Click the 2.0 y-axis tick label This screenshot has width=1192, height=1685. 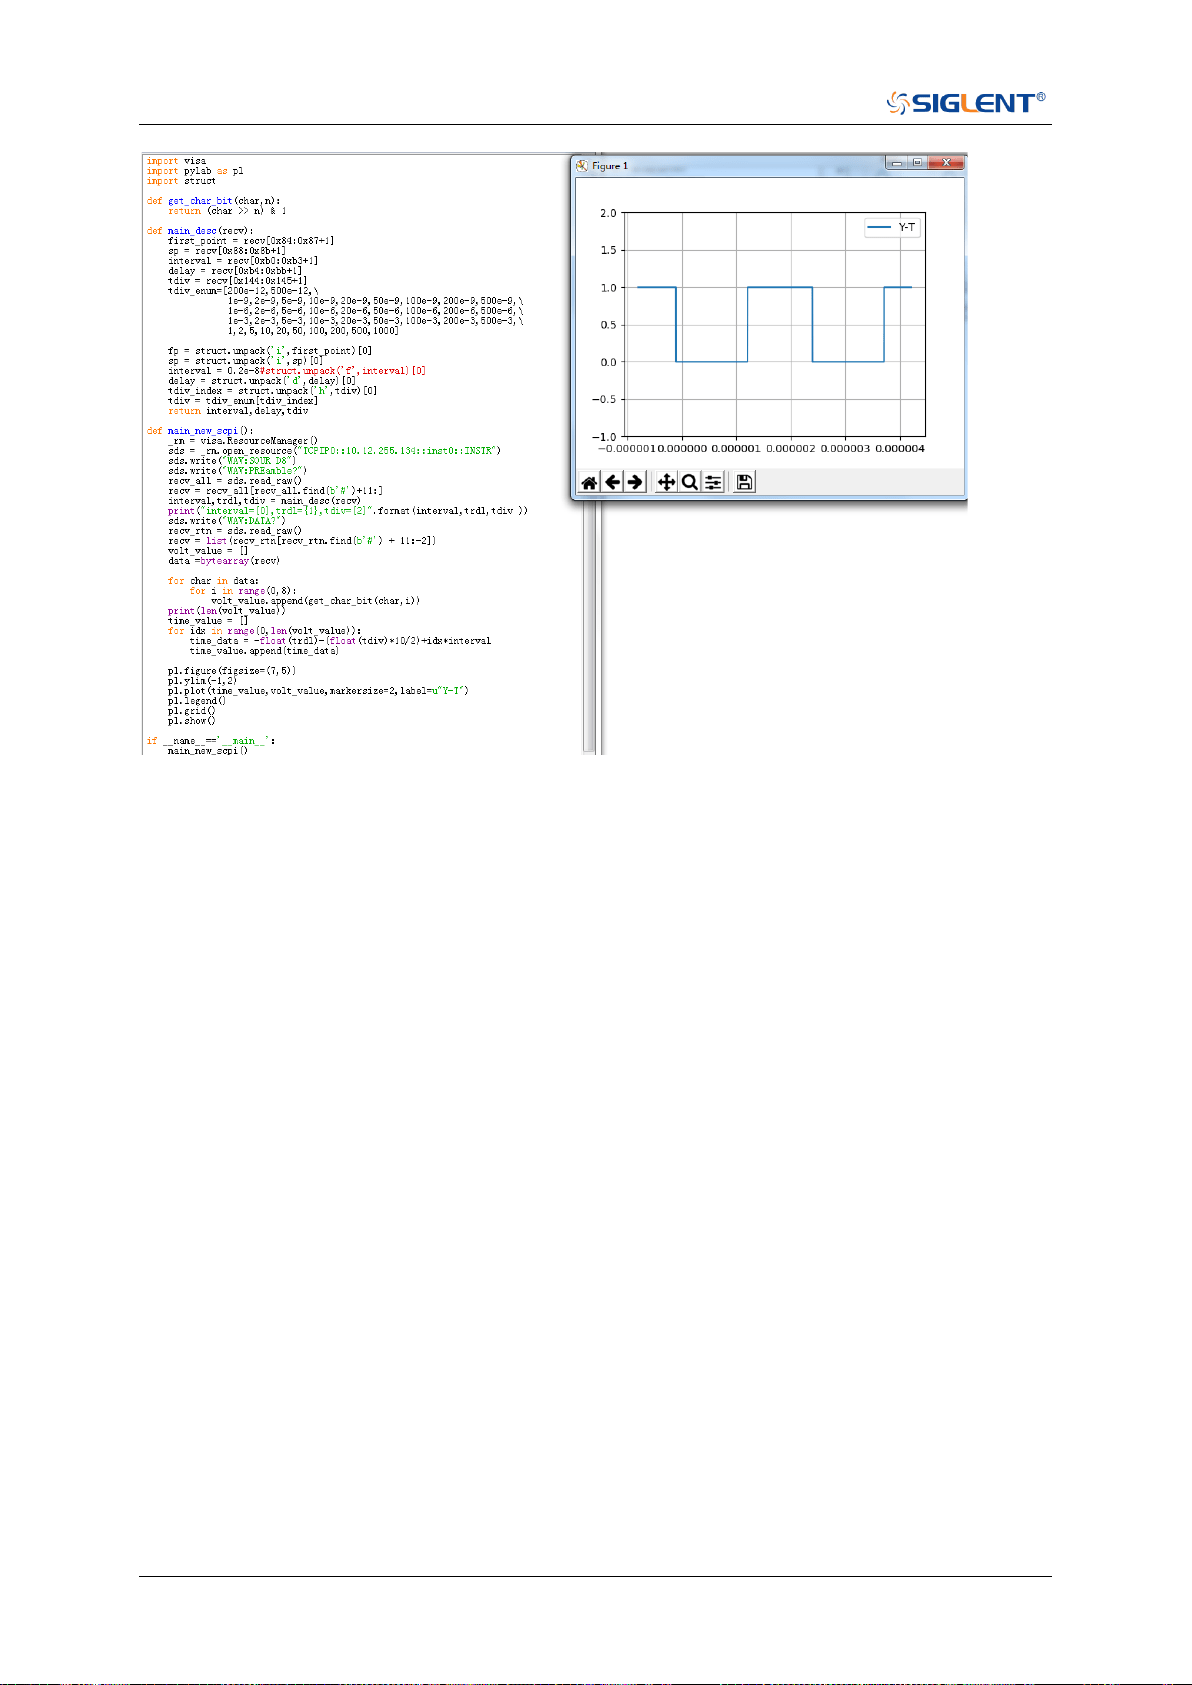click(608, 213)
